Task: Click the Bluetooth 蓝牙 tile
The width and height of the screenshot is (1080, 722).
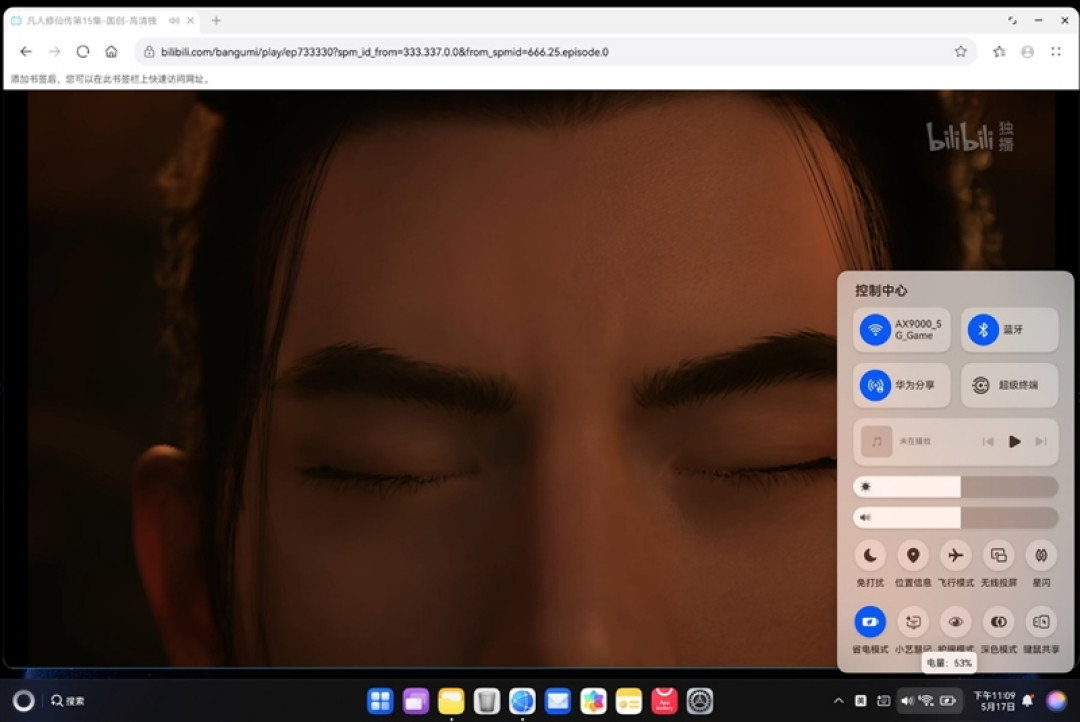Action: [x=1009, y=329]
